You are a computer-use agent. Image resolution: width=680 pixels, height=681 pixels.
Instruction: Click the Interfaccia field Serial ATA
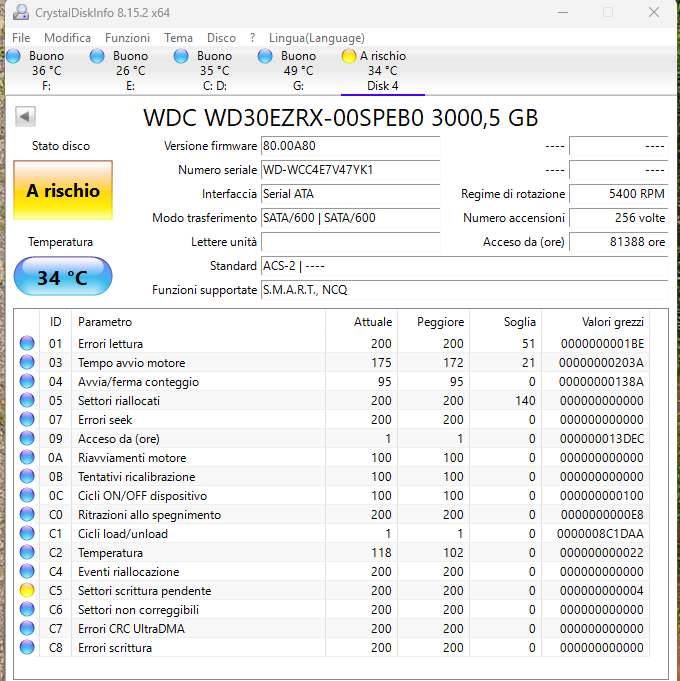pos(350,194)
